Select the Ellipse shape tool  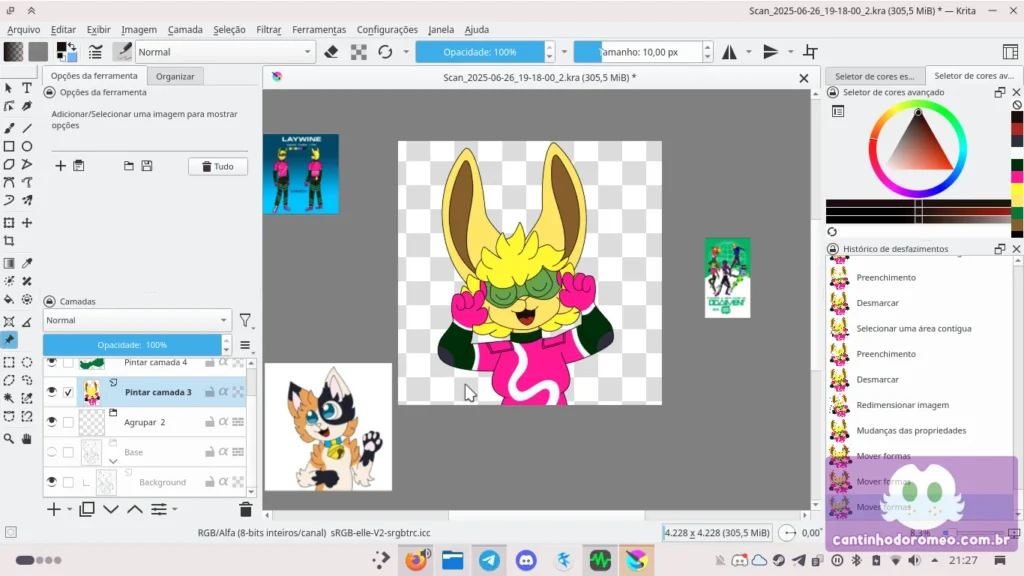tap(27, 146)
